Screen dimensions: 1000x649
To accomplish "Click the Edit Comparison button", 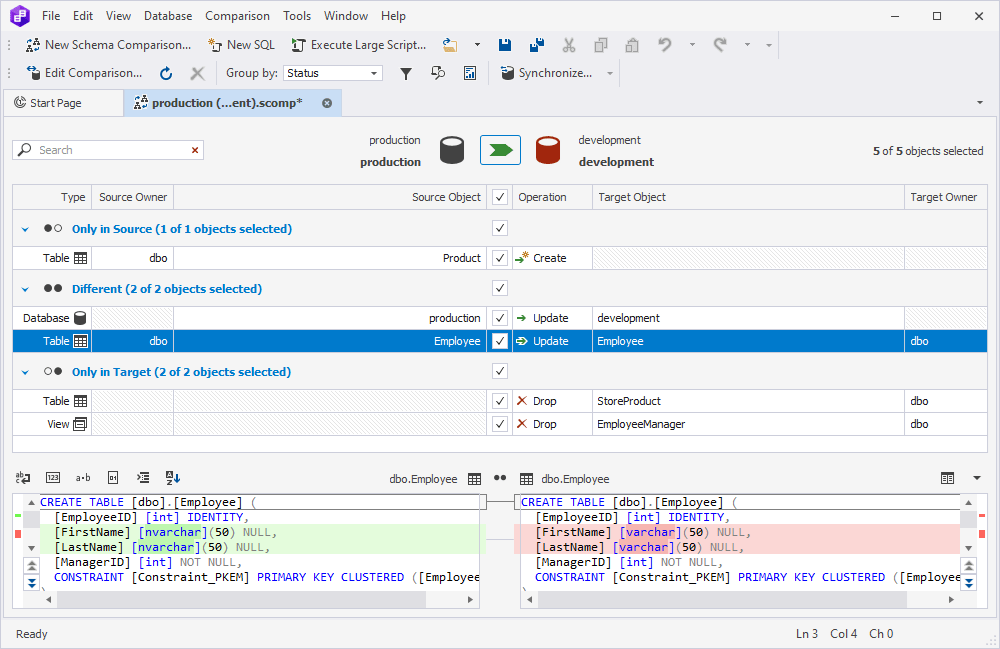I will 85,72.
